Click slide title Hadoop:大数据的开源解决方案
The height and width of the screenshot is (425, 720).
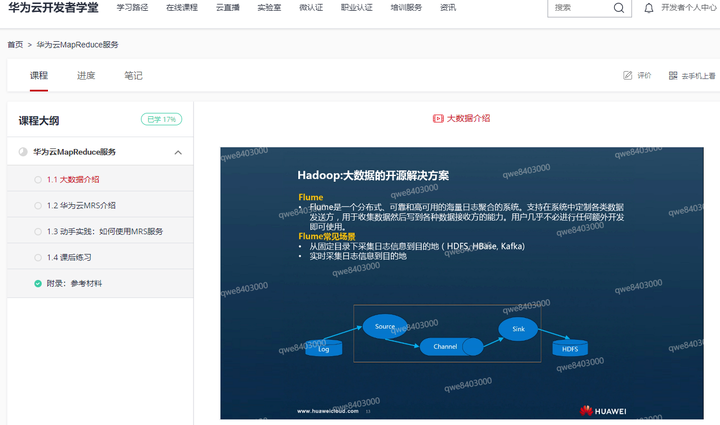(373, 175)
